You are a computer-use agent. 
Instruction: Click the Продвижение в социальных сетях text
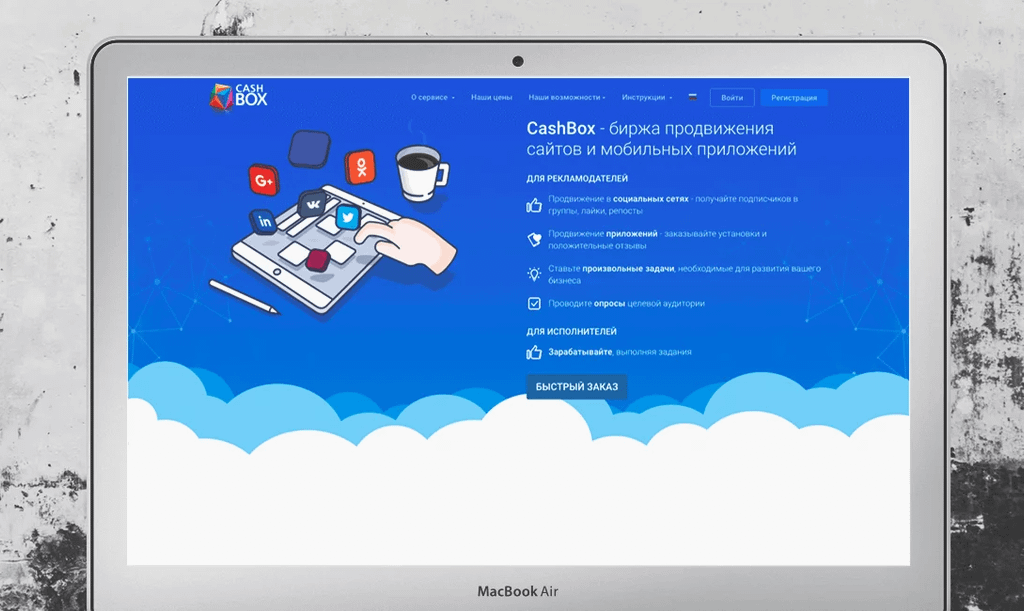coord(673,204)
